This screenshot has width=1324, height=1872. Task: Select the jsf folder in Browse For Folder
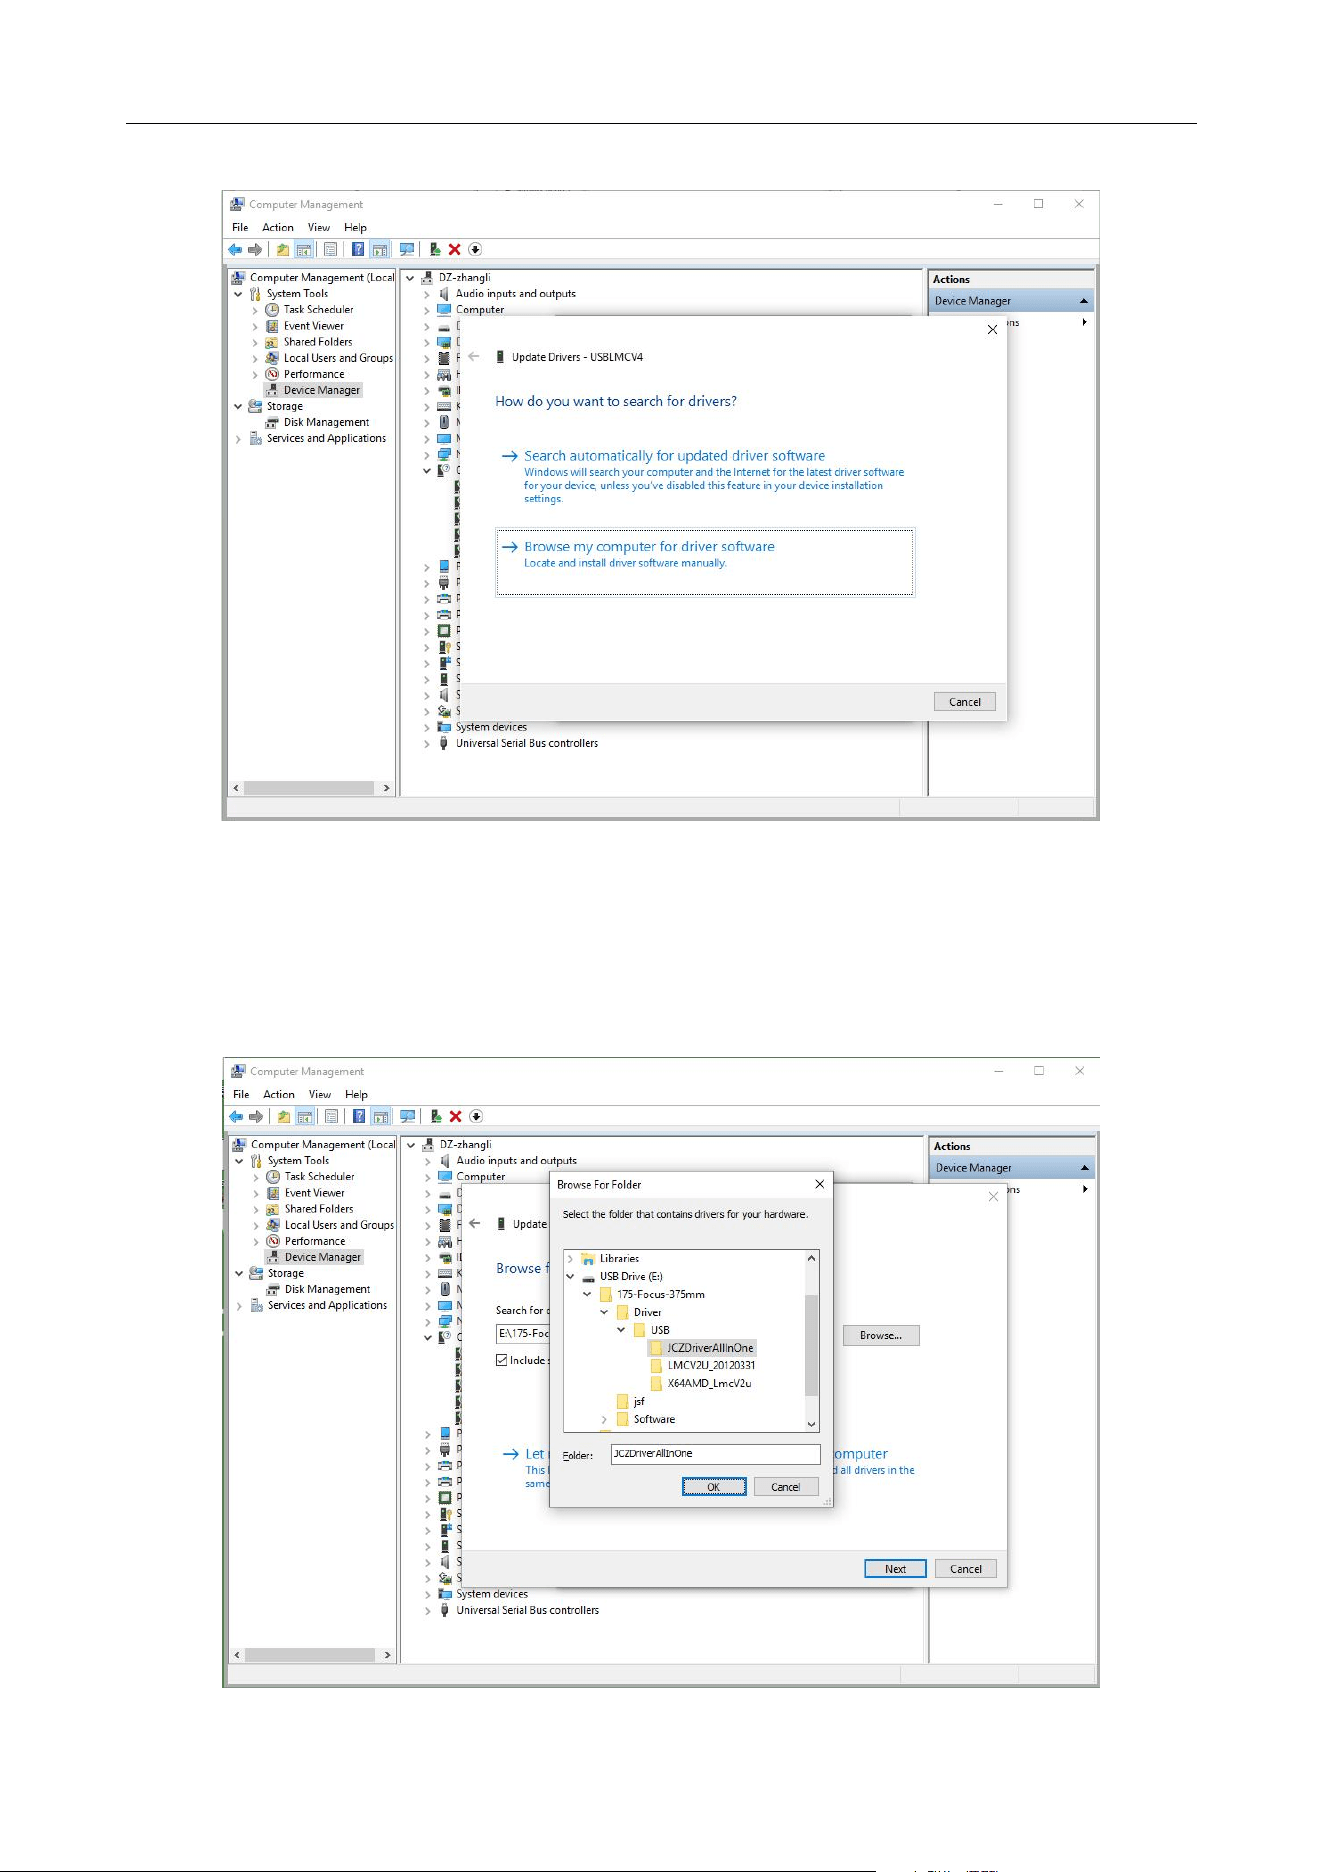tap(639, 1402)
